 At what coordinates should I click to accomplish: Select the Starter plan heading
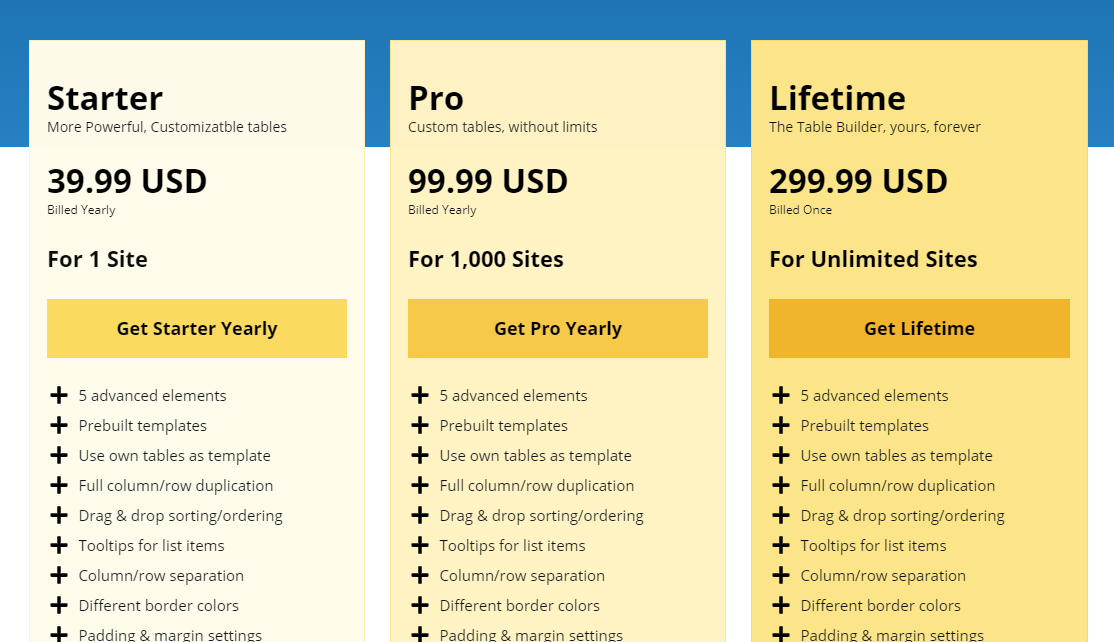click(105, 98)
